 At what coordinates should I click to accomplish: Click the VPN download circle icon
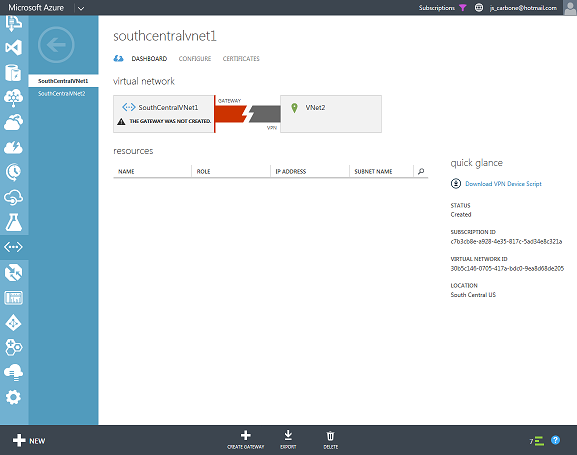click(x=456, y=183)
